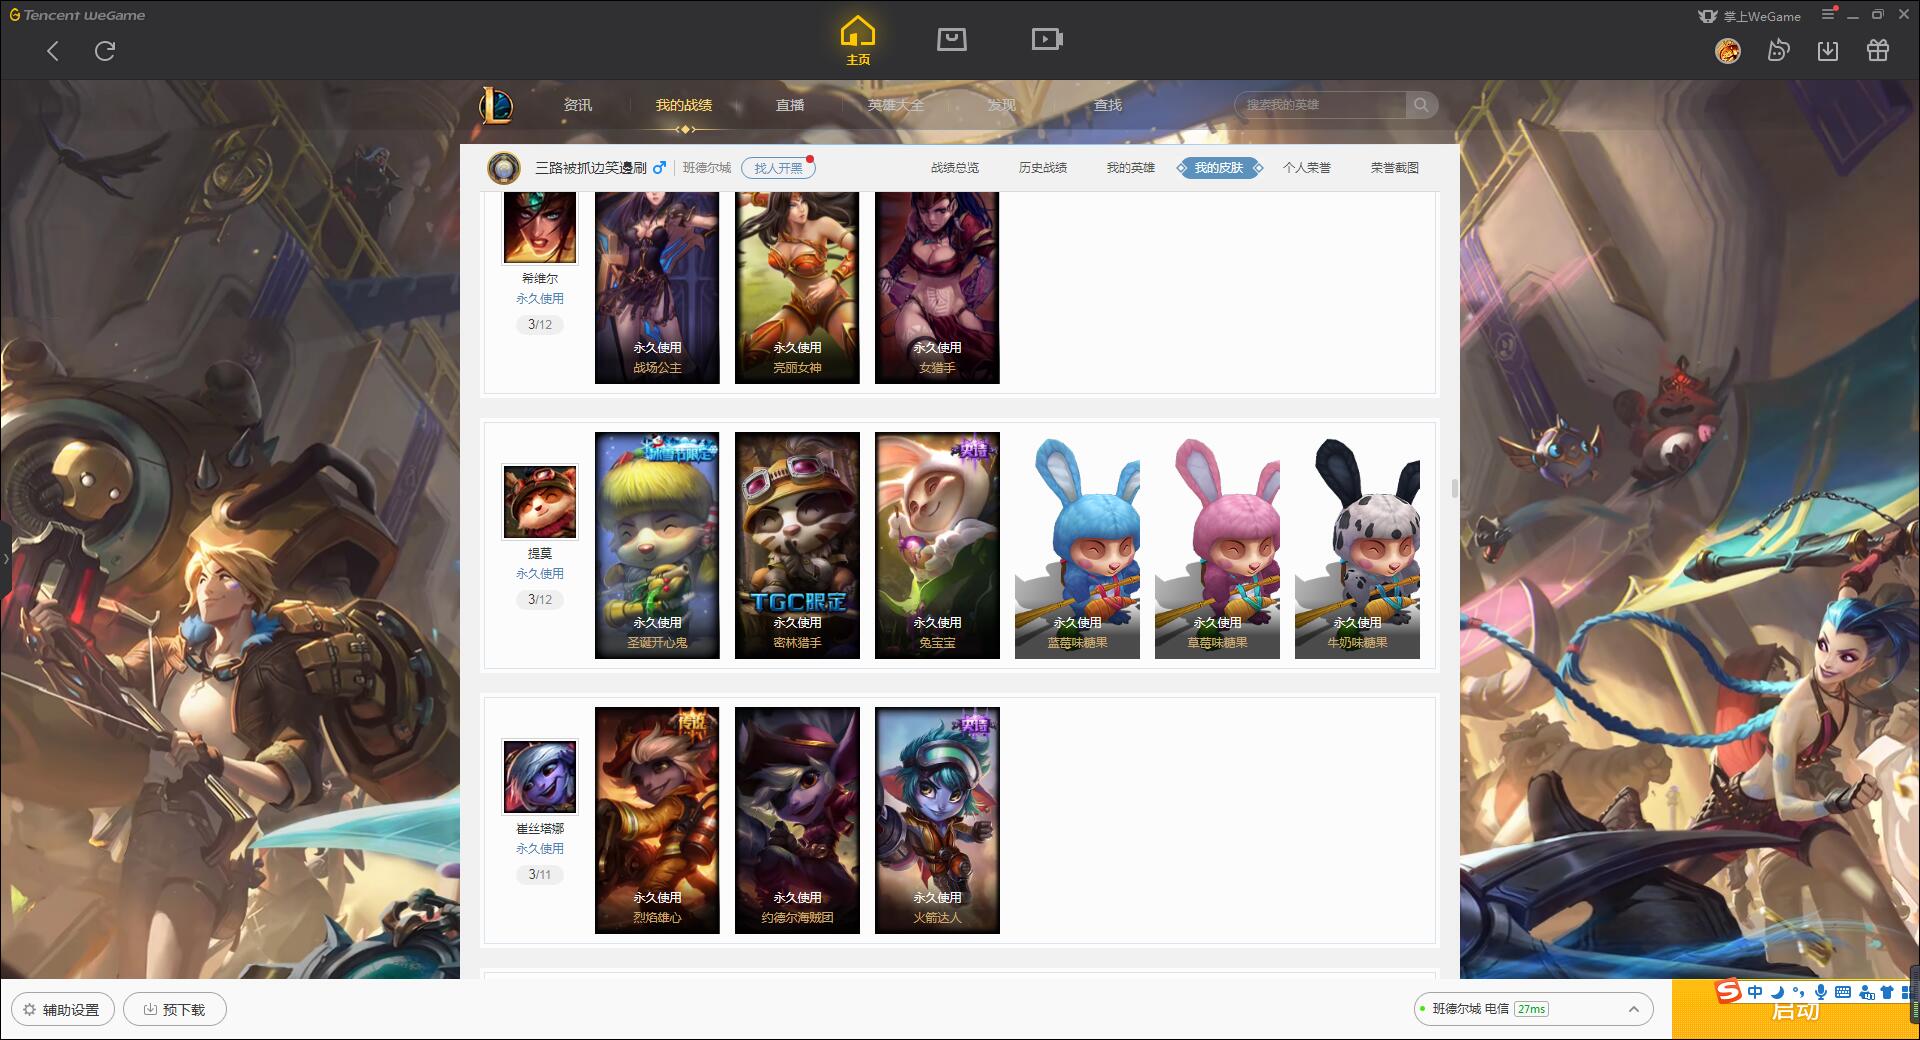Expand the collapsed left side panel arrow
This screenshot has height=1040, width=1920.
tap(5, 558)
